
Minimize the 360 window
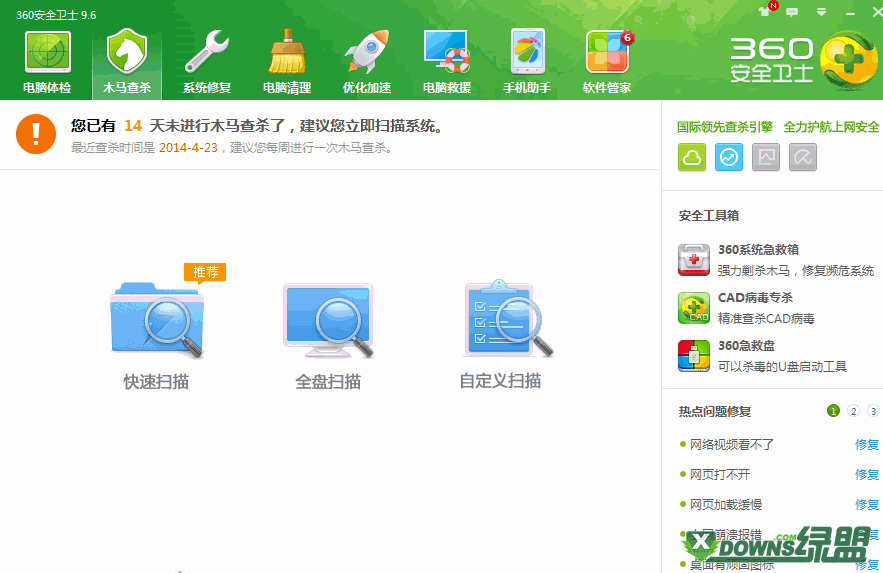pos(851,12)
